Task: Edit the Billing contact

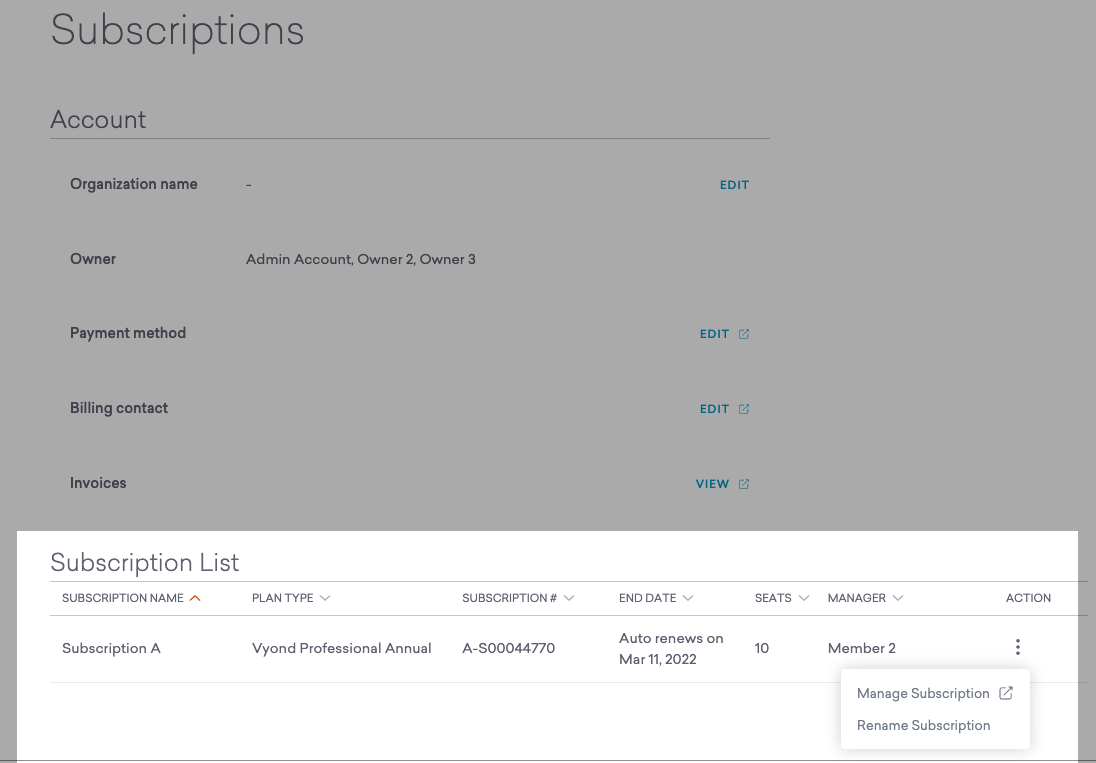Action: [x=713, y=408]
